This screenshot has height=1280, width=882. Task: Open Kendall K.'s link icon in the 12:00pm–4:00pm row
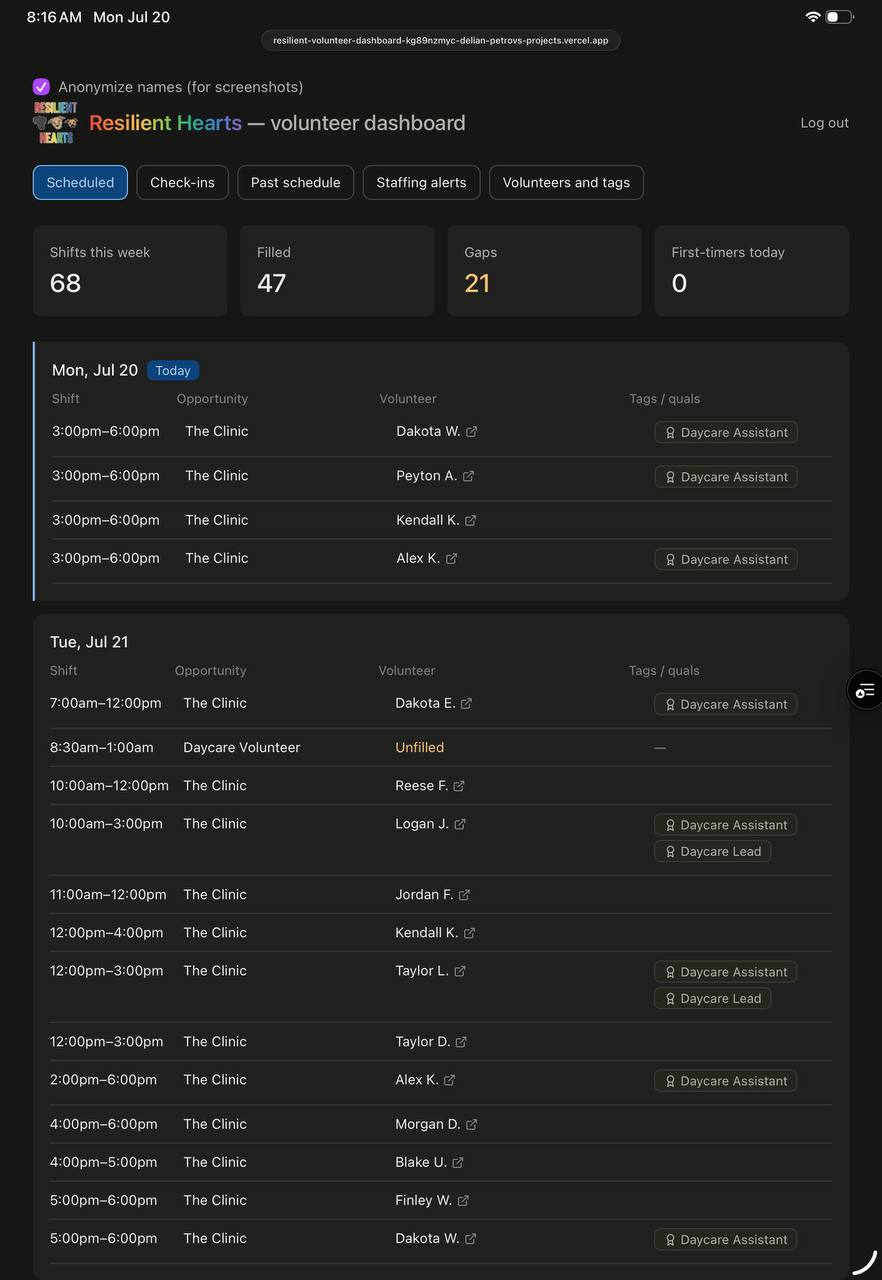click(x=469, y=933)
